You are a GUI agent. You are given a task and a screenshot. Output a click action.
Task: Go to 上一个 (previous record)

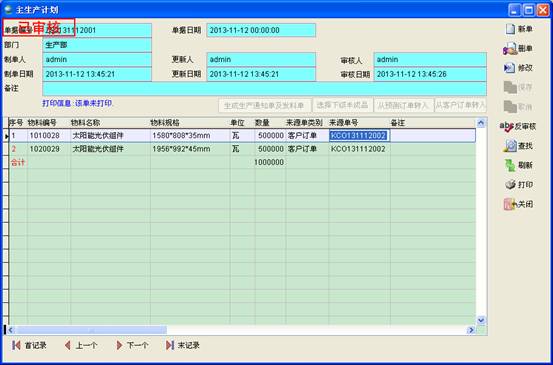81,345
